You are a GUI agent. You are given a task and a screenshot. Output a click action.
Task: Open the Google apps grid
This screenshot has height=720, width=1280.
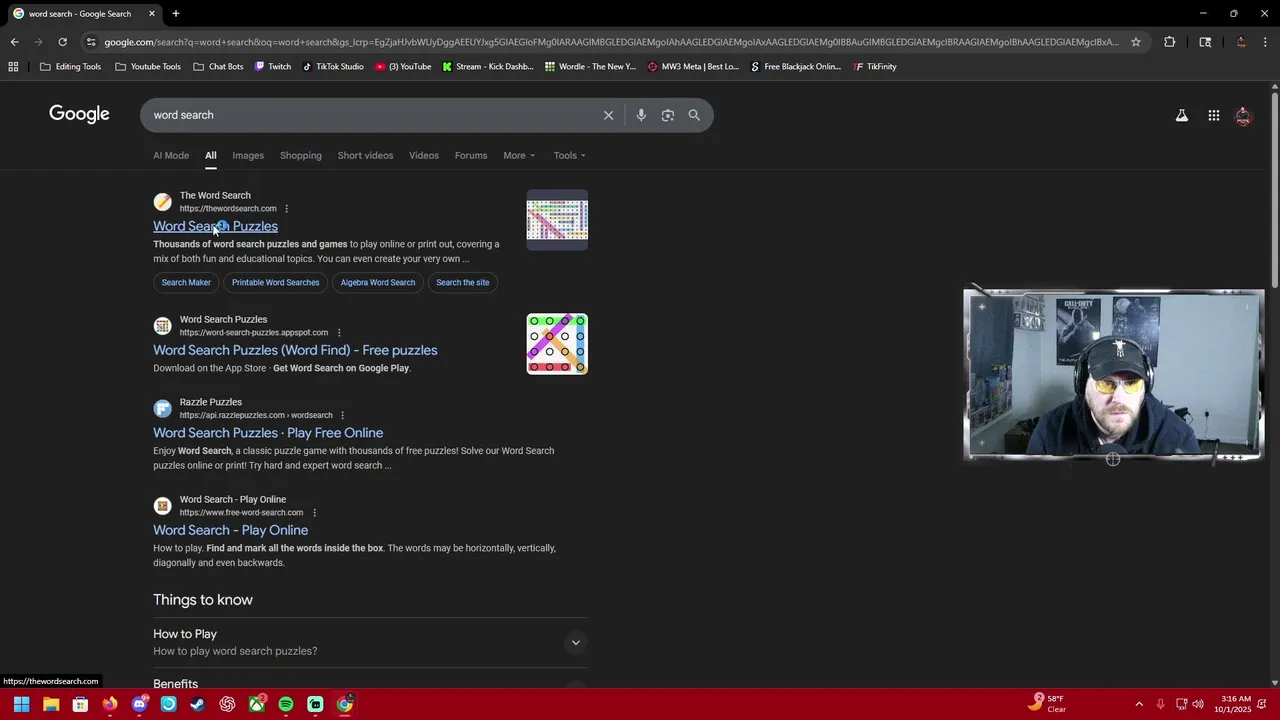(1213, 116)
